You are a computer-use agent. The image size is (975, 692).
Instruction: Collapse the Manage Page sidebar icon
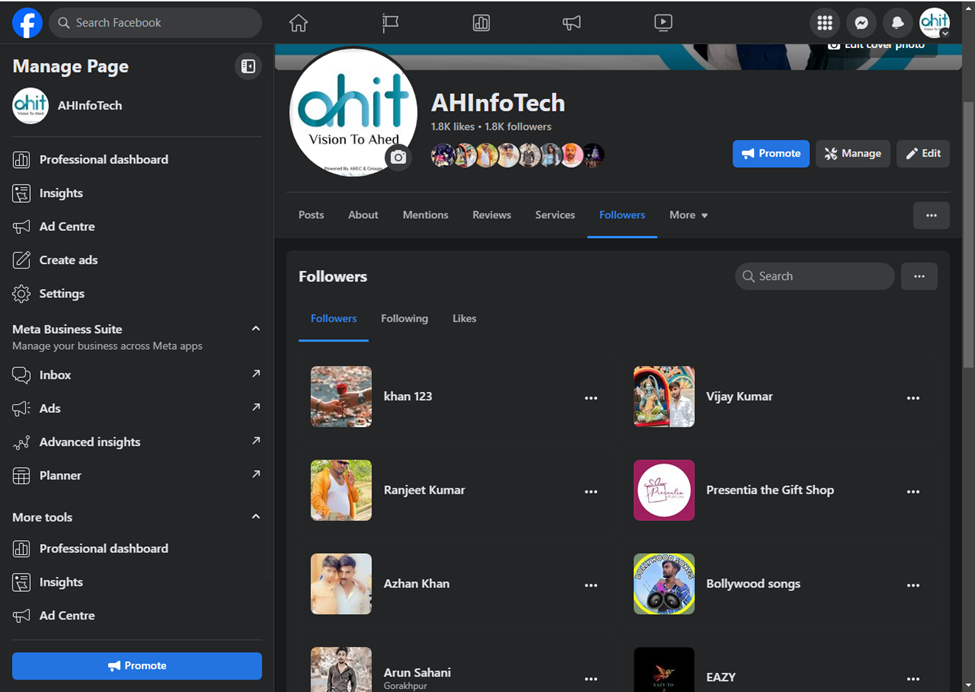248,66
